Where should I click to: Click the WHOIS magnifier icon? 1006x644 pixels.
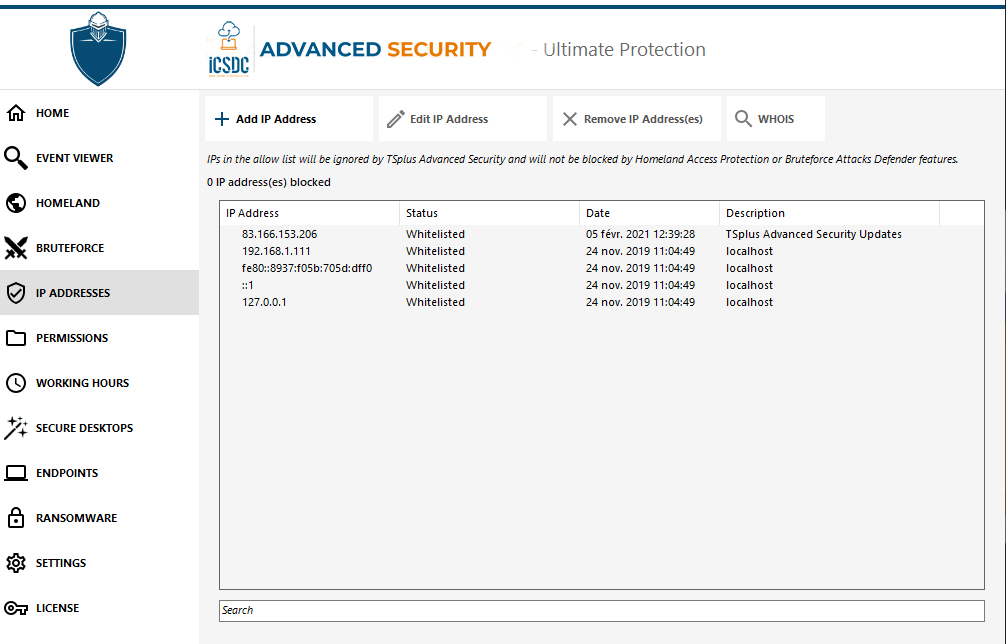click(744, 119)
